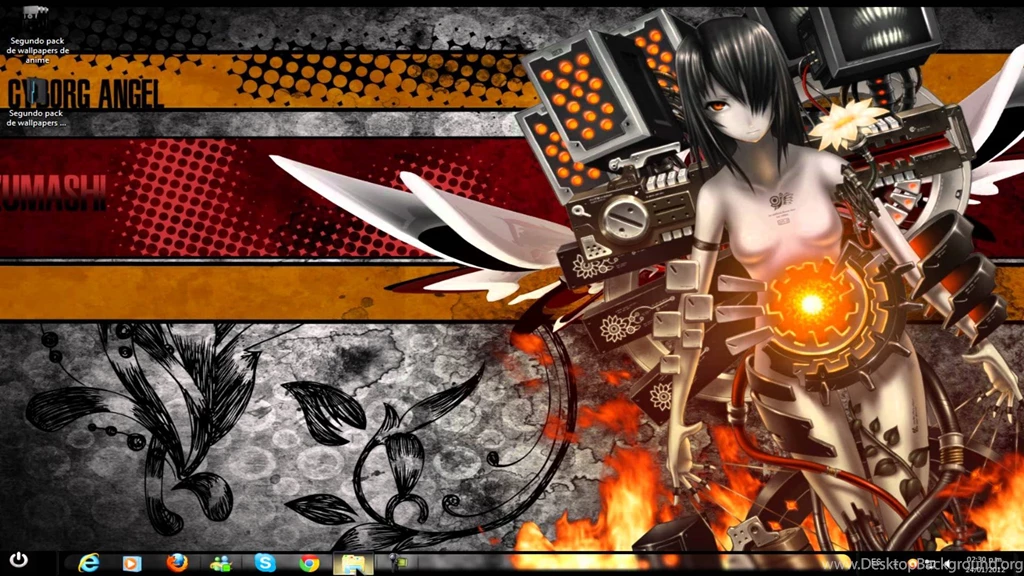Launch Internet Explorer from taskbar
This screenshot has height=576, width=1024.
tap(89, 562)
